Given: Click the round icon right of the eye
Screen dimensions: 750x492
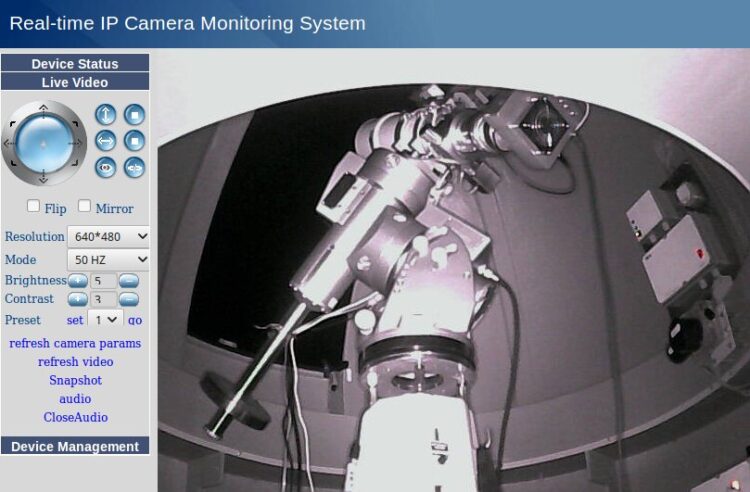Looking at the screenshot, I should 134,167.
